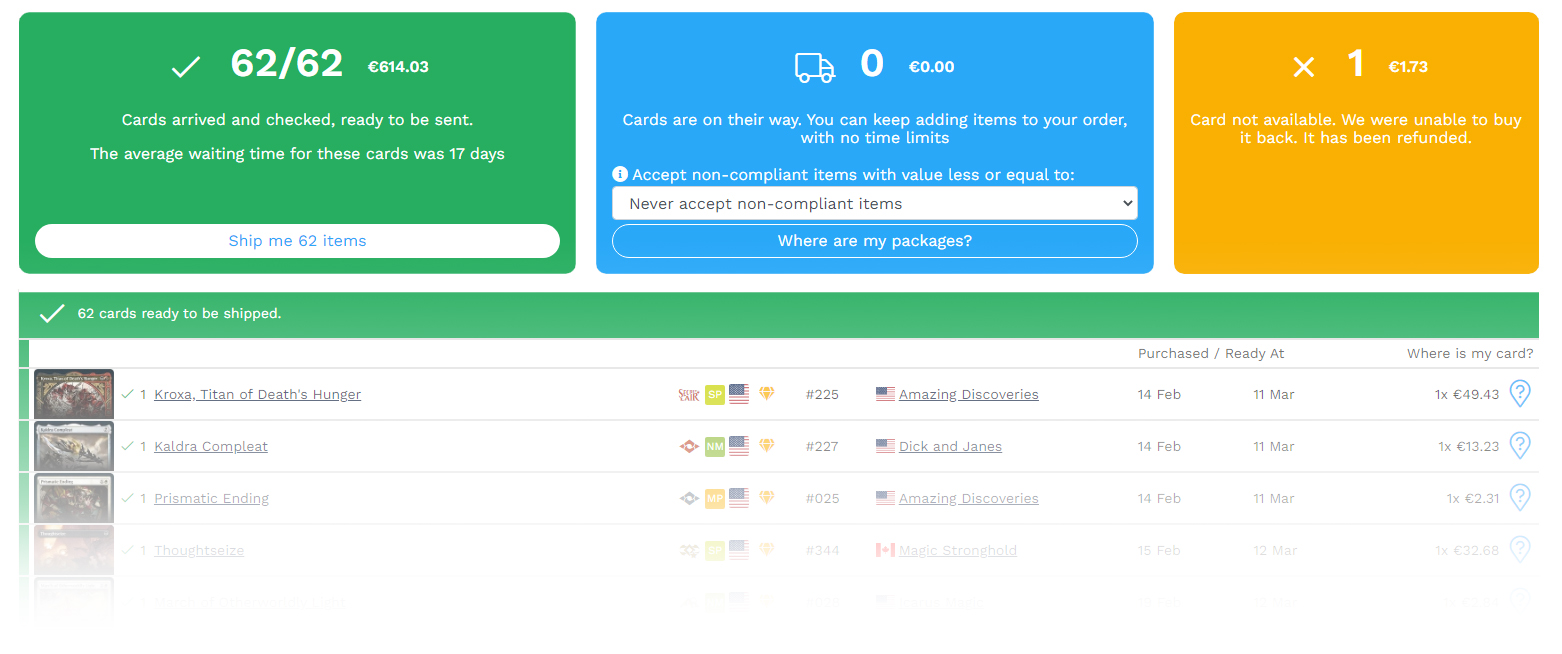Open Amazing Discoveries seller on the Kroxa row
Screen dimensions: 1562x654
tap(968, 394)
